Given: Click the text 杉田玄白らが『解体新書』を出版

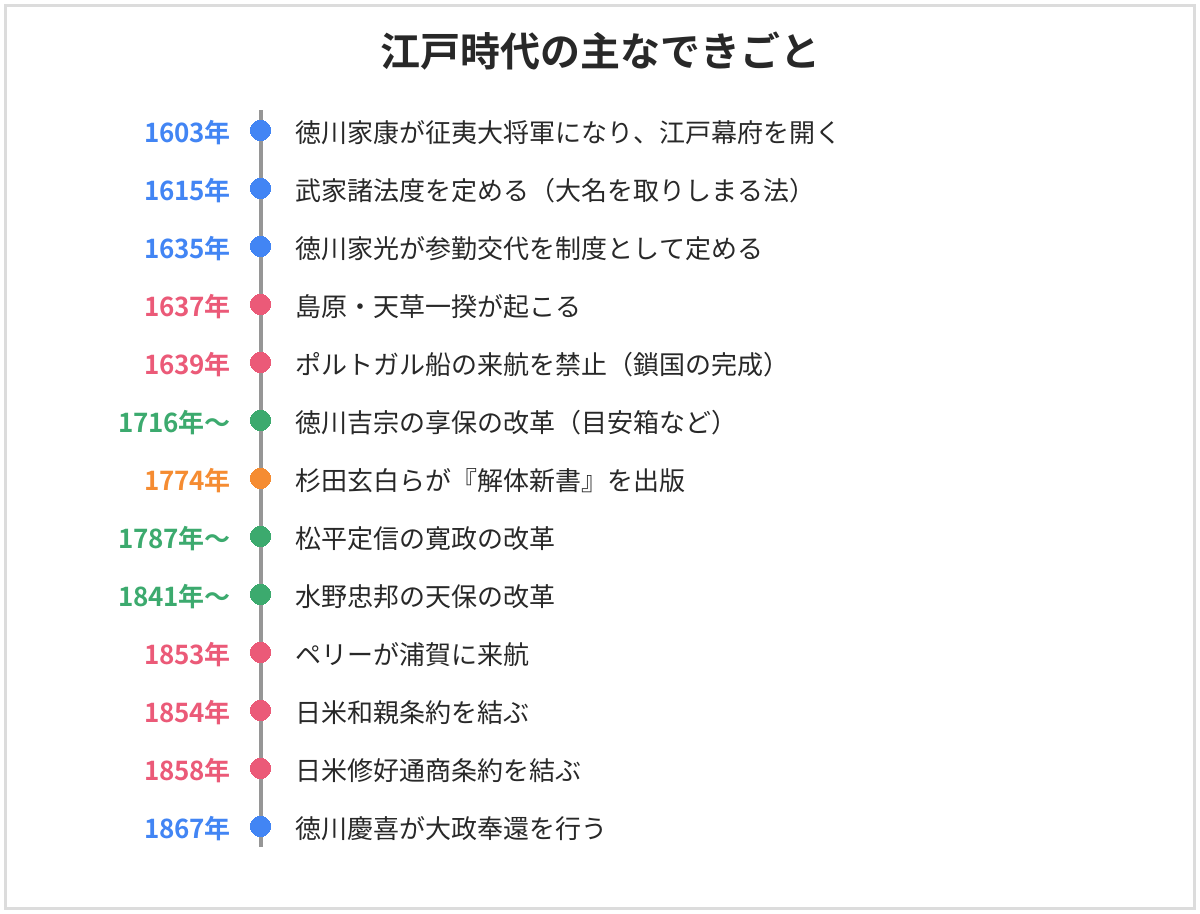Looking at the screenshot, I should tap(490, 480).
